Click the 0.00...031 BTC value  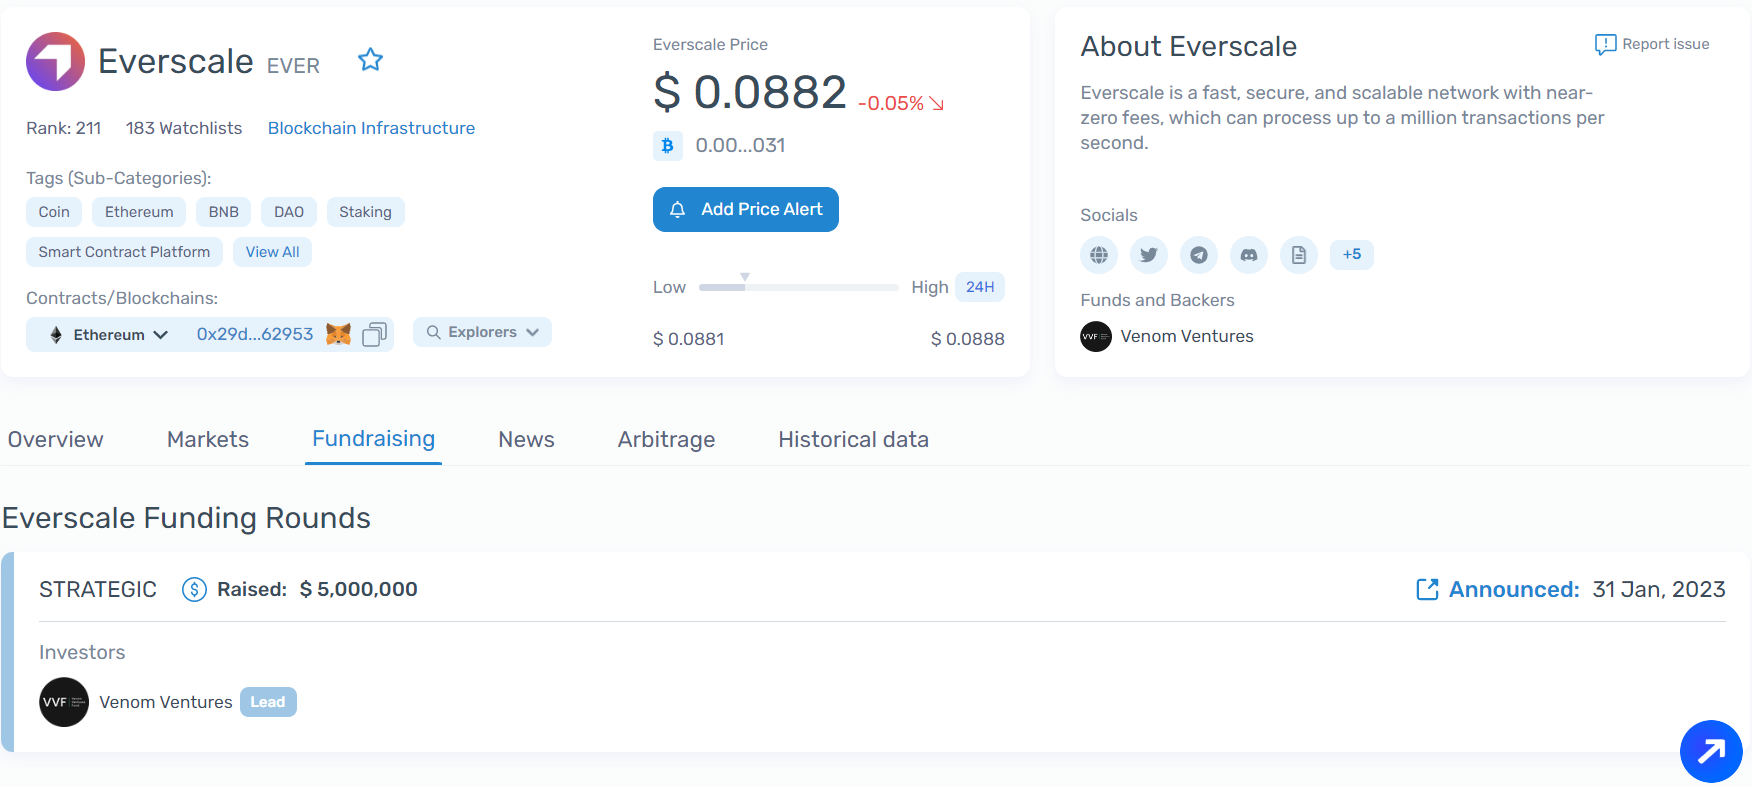click(x=740, y=145)
